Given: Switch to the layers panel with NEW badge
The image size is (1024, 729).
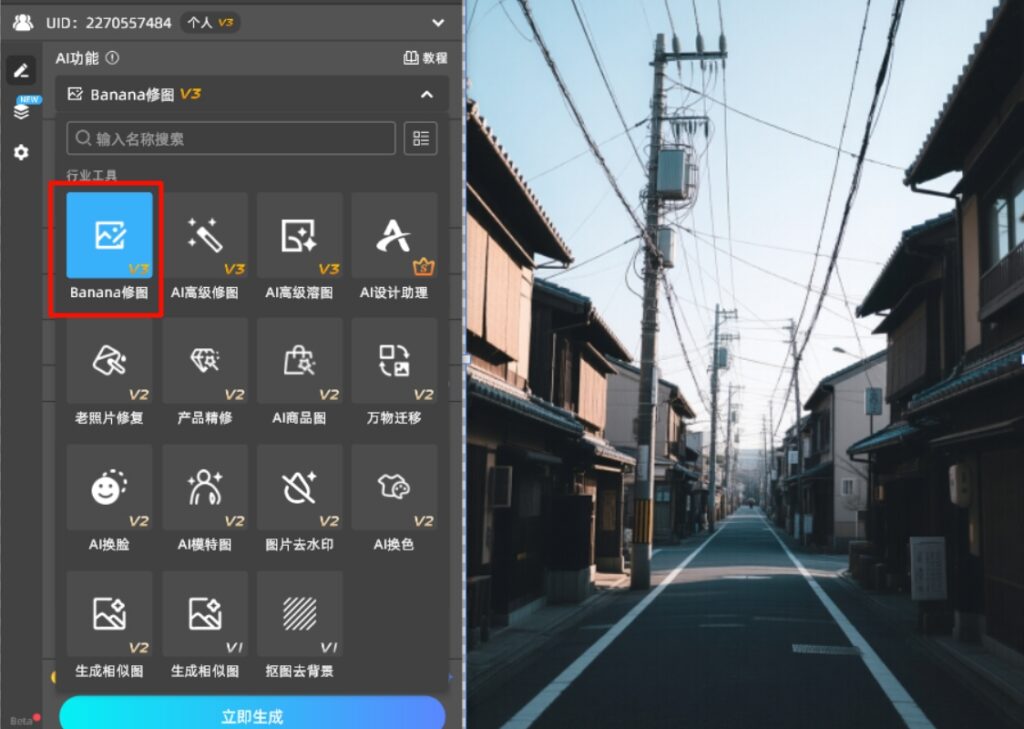Looking at the screenshot, I should [x=24, y=110].
